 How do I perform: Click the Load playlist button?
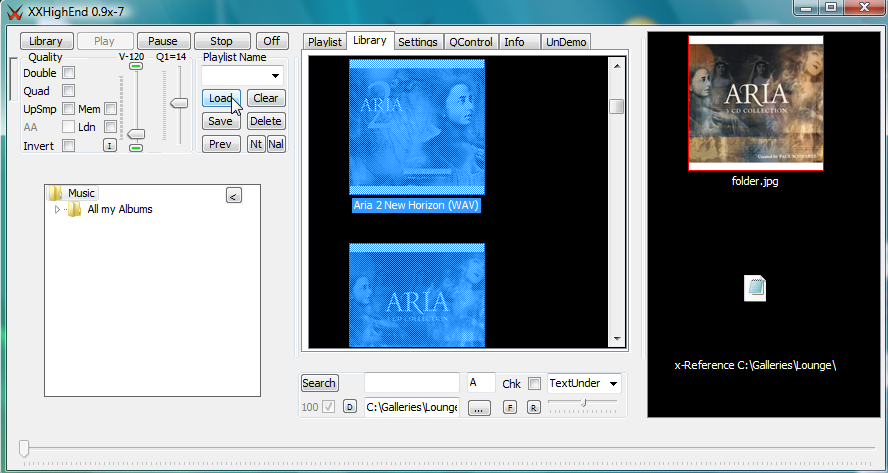(x=221, y=98)
